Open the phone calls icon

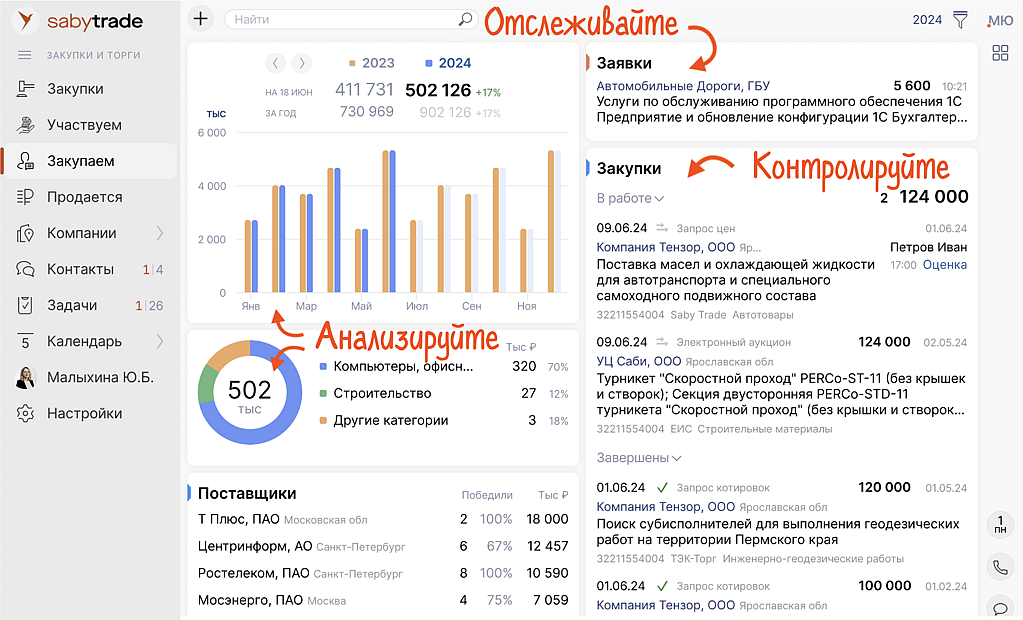1000,567
